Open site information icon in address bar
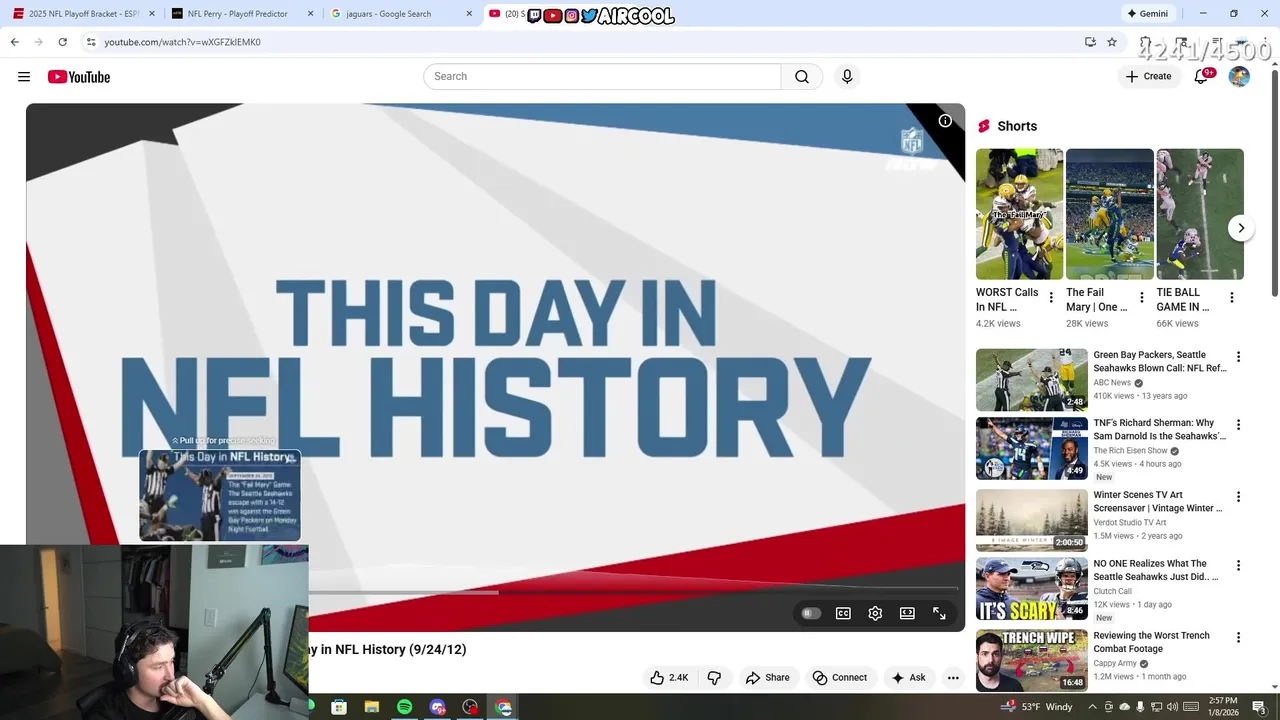Screen dimensions: 1280x720 coord(90,42)
